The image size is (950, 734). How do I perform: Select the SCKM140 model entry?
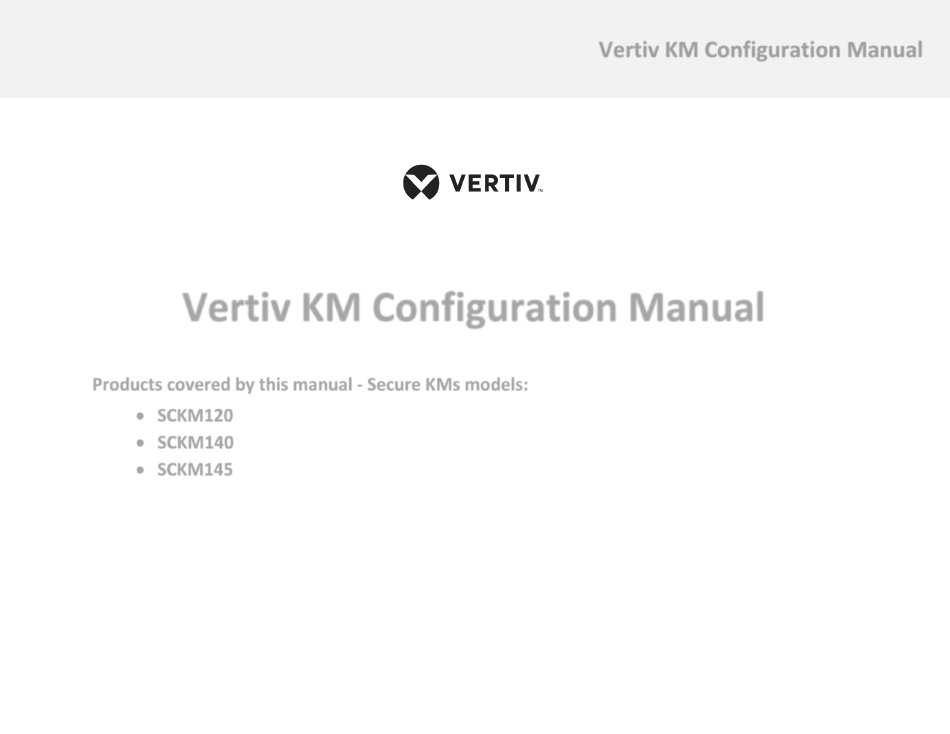[x=195, y=443]
